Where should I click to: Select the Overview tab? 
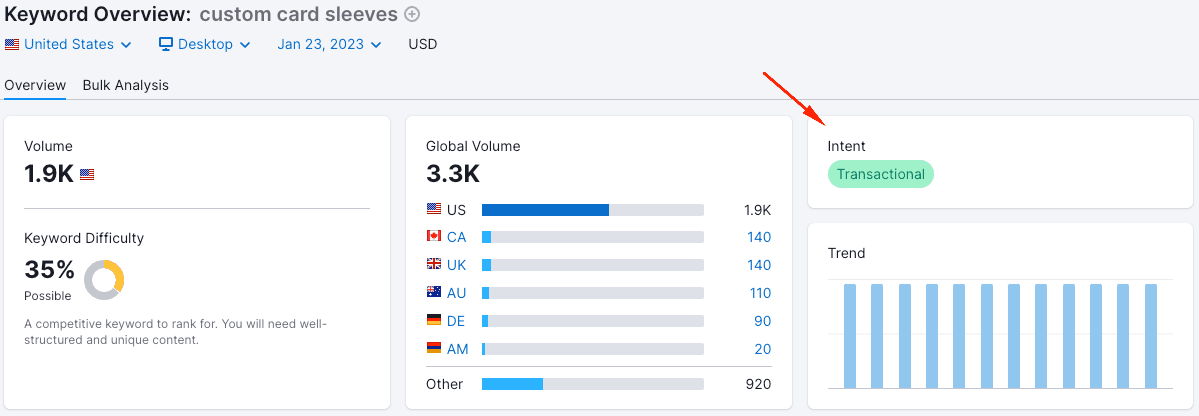pos(35,85)
